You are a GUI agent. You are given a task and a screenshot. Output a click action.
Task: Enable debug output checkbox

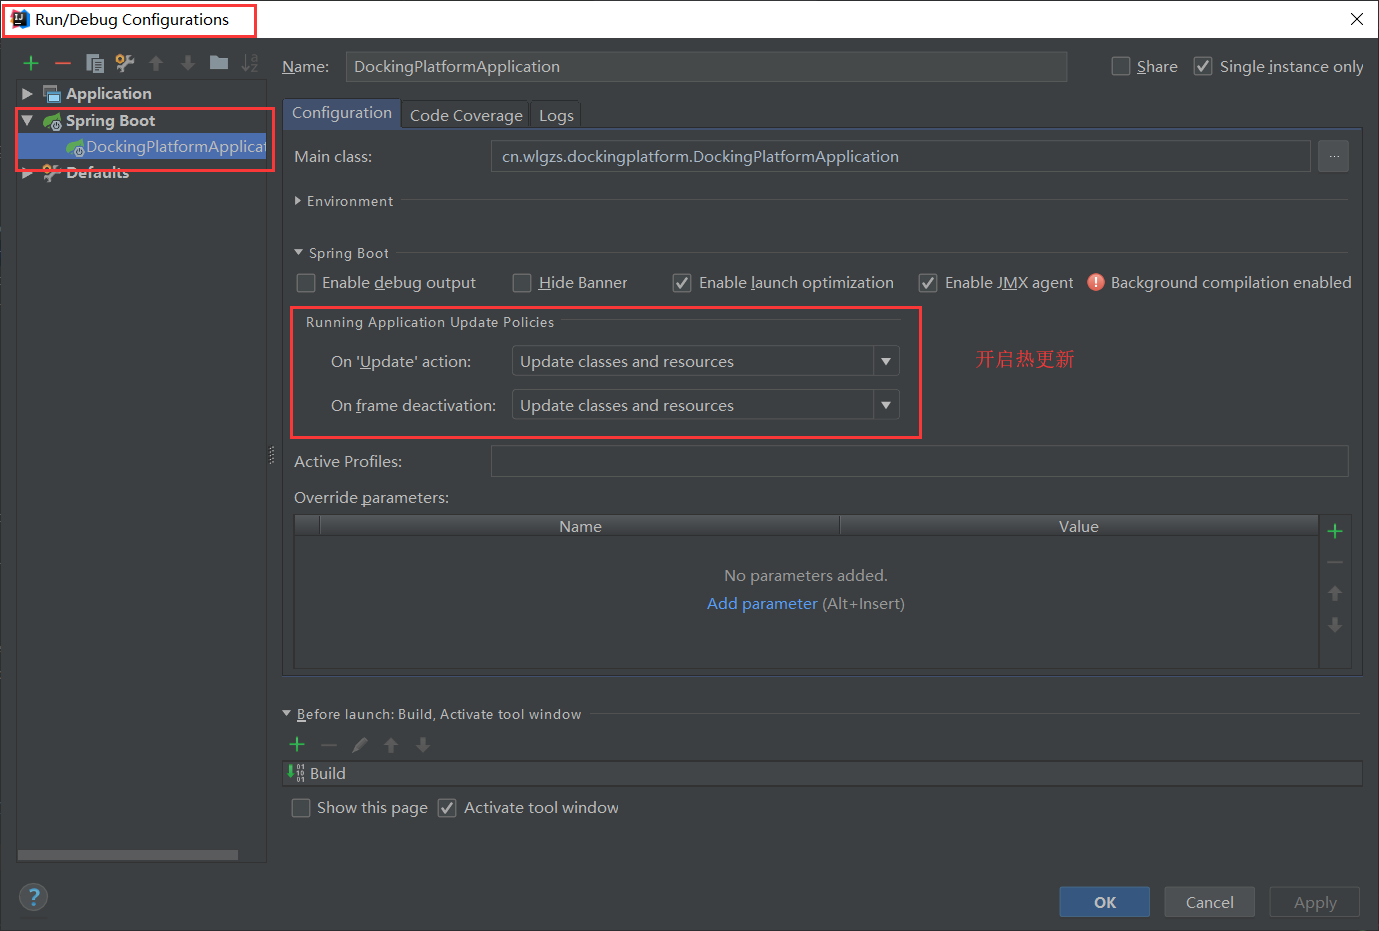click(x=306, y=283)
